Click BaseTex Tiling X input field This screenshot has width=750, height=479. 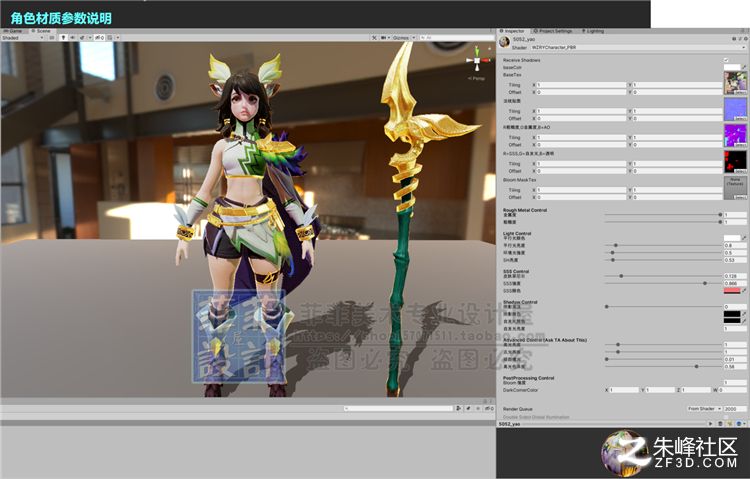pyautogui.click(x=581, y=85)
